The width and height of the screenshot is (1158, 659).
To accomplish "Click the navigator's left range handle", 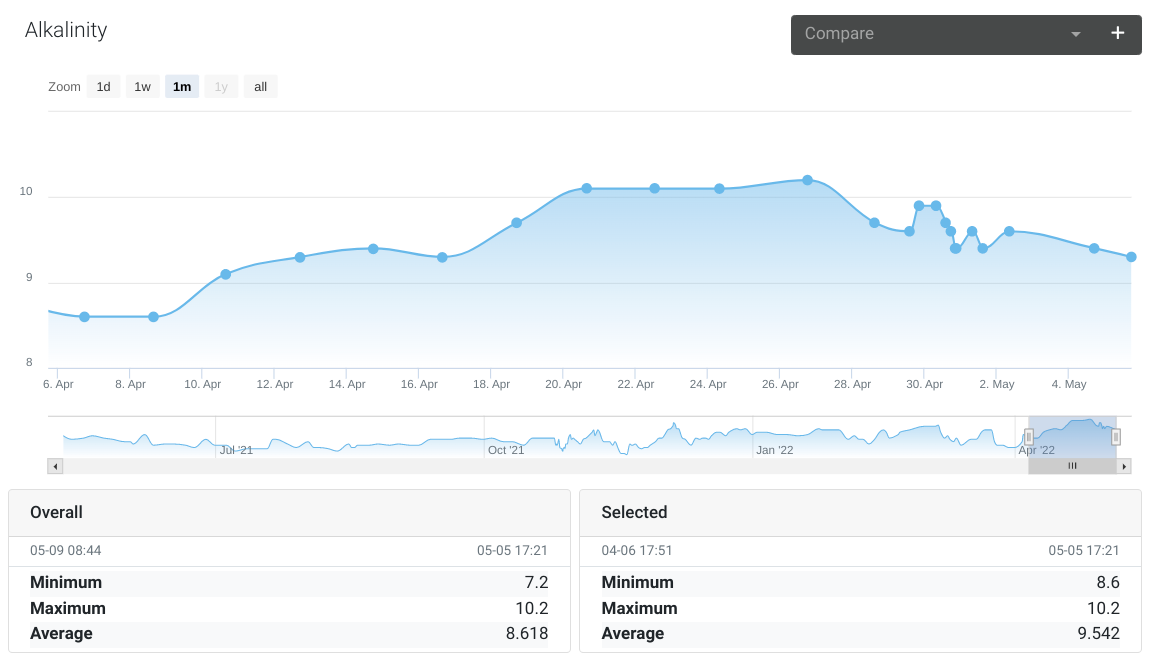I will click(x=1029, y=437).
